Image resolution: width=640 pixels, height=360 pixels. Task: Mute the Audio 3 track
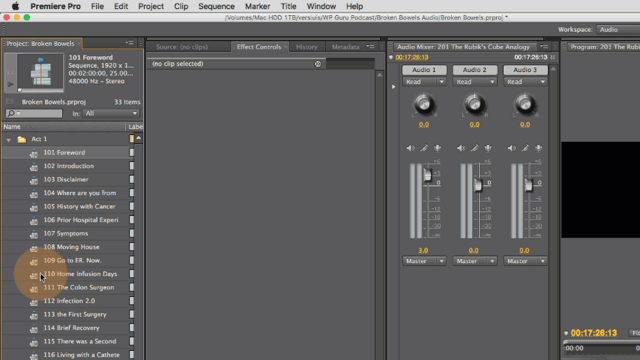pyautogui.click(x=511, y=148)
